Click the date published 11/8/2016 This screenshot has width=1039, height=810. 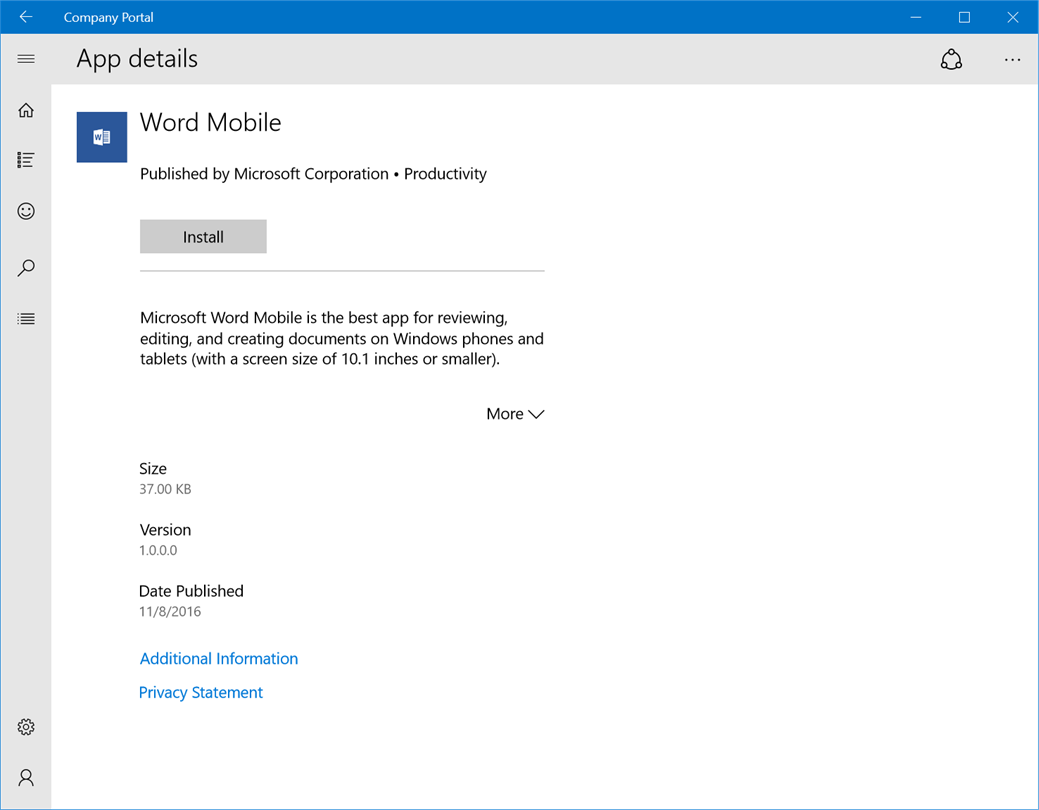(x=170, y=611)
